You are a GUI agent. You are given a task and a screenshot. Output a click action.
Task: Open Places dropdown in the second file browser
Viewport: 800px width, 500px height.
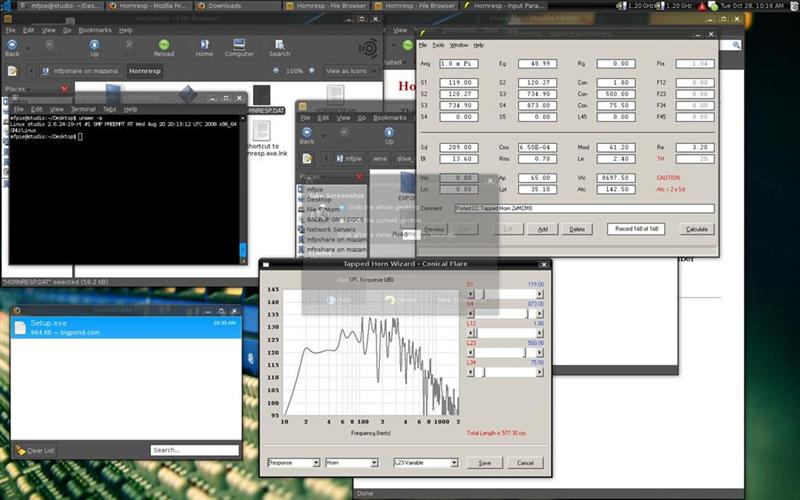point(311,177)
